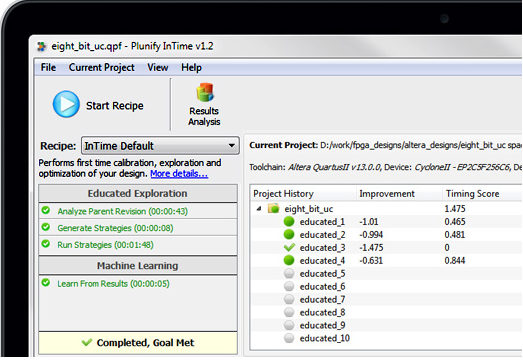Select the educated_5 row
The height and width of the screenshot is (363, 523).
pyautogui.click(x=386, y=273)
